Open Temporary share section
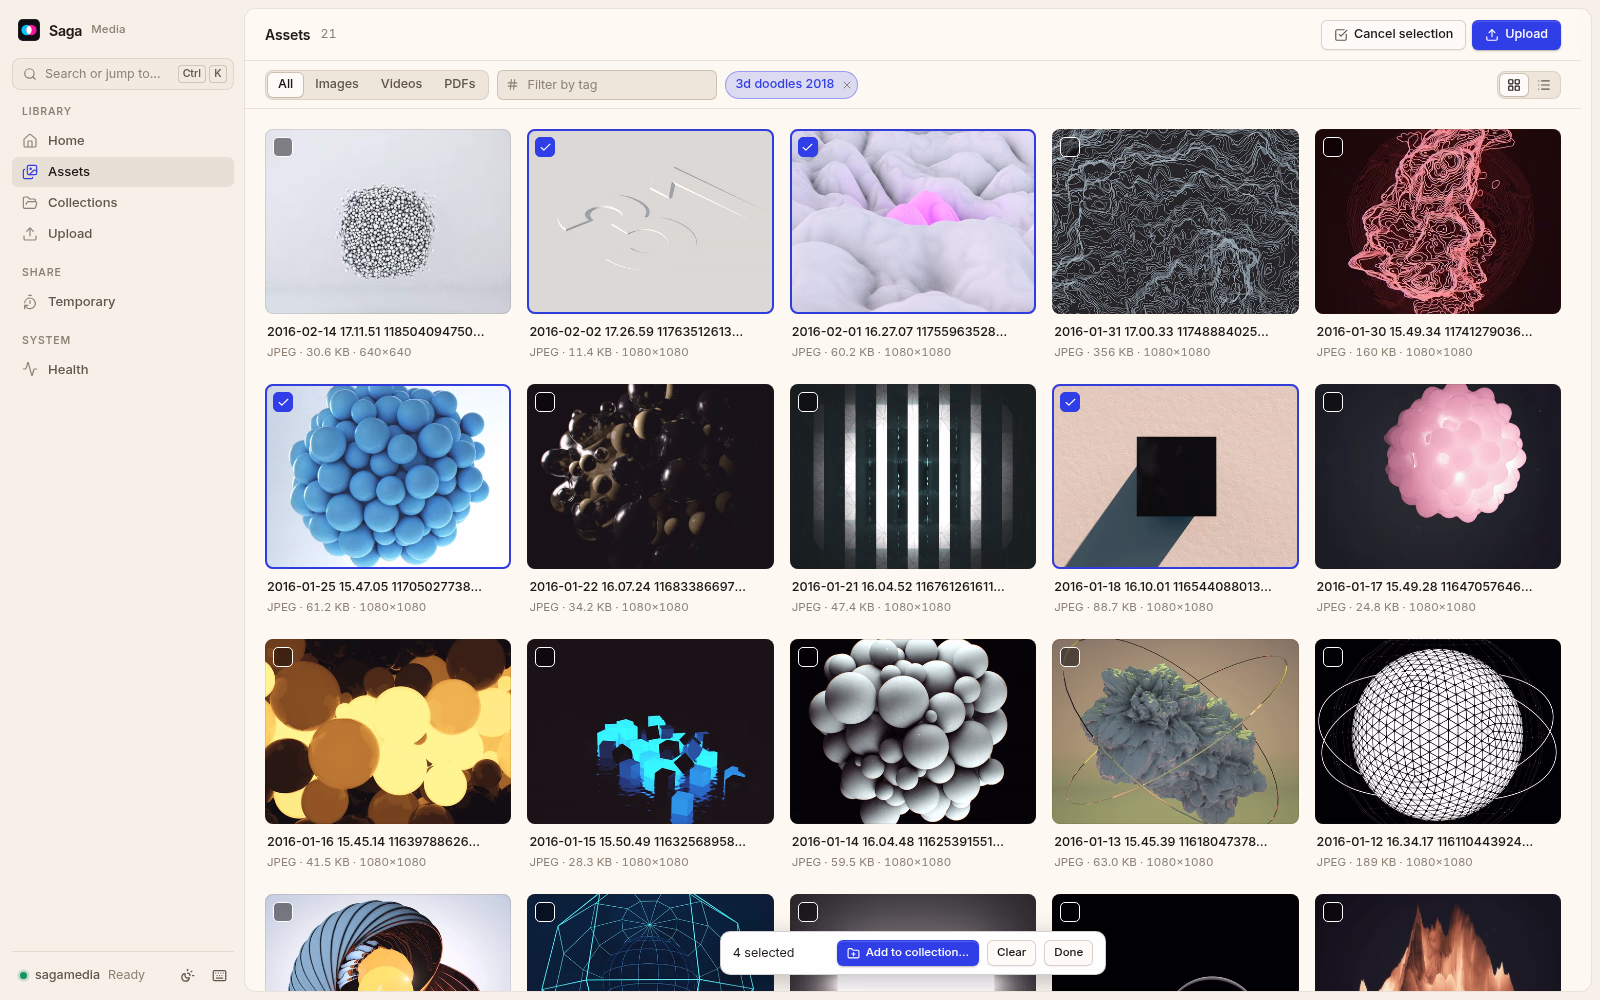The height and width of the screenshot is (1000, 1600). [x=123, y=302]
